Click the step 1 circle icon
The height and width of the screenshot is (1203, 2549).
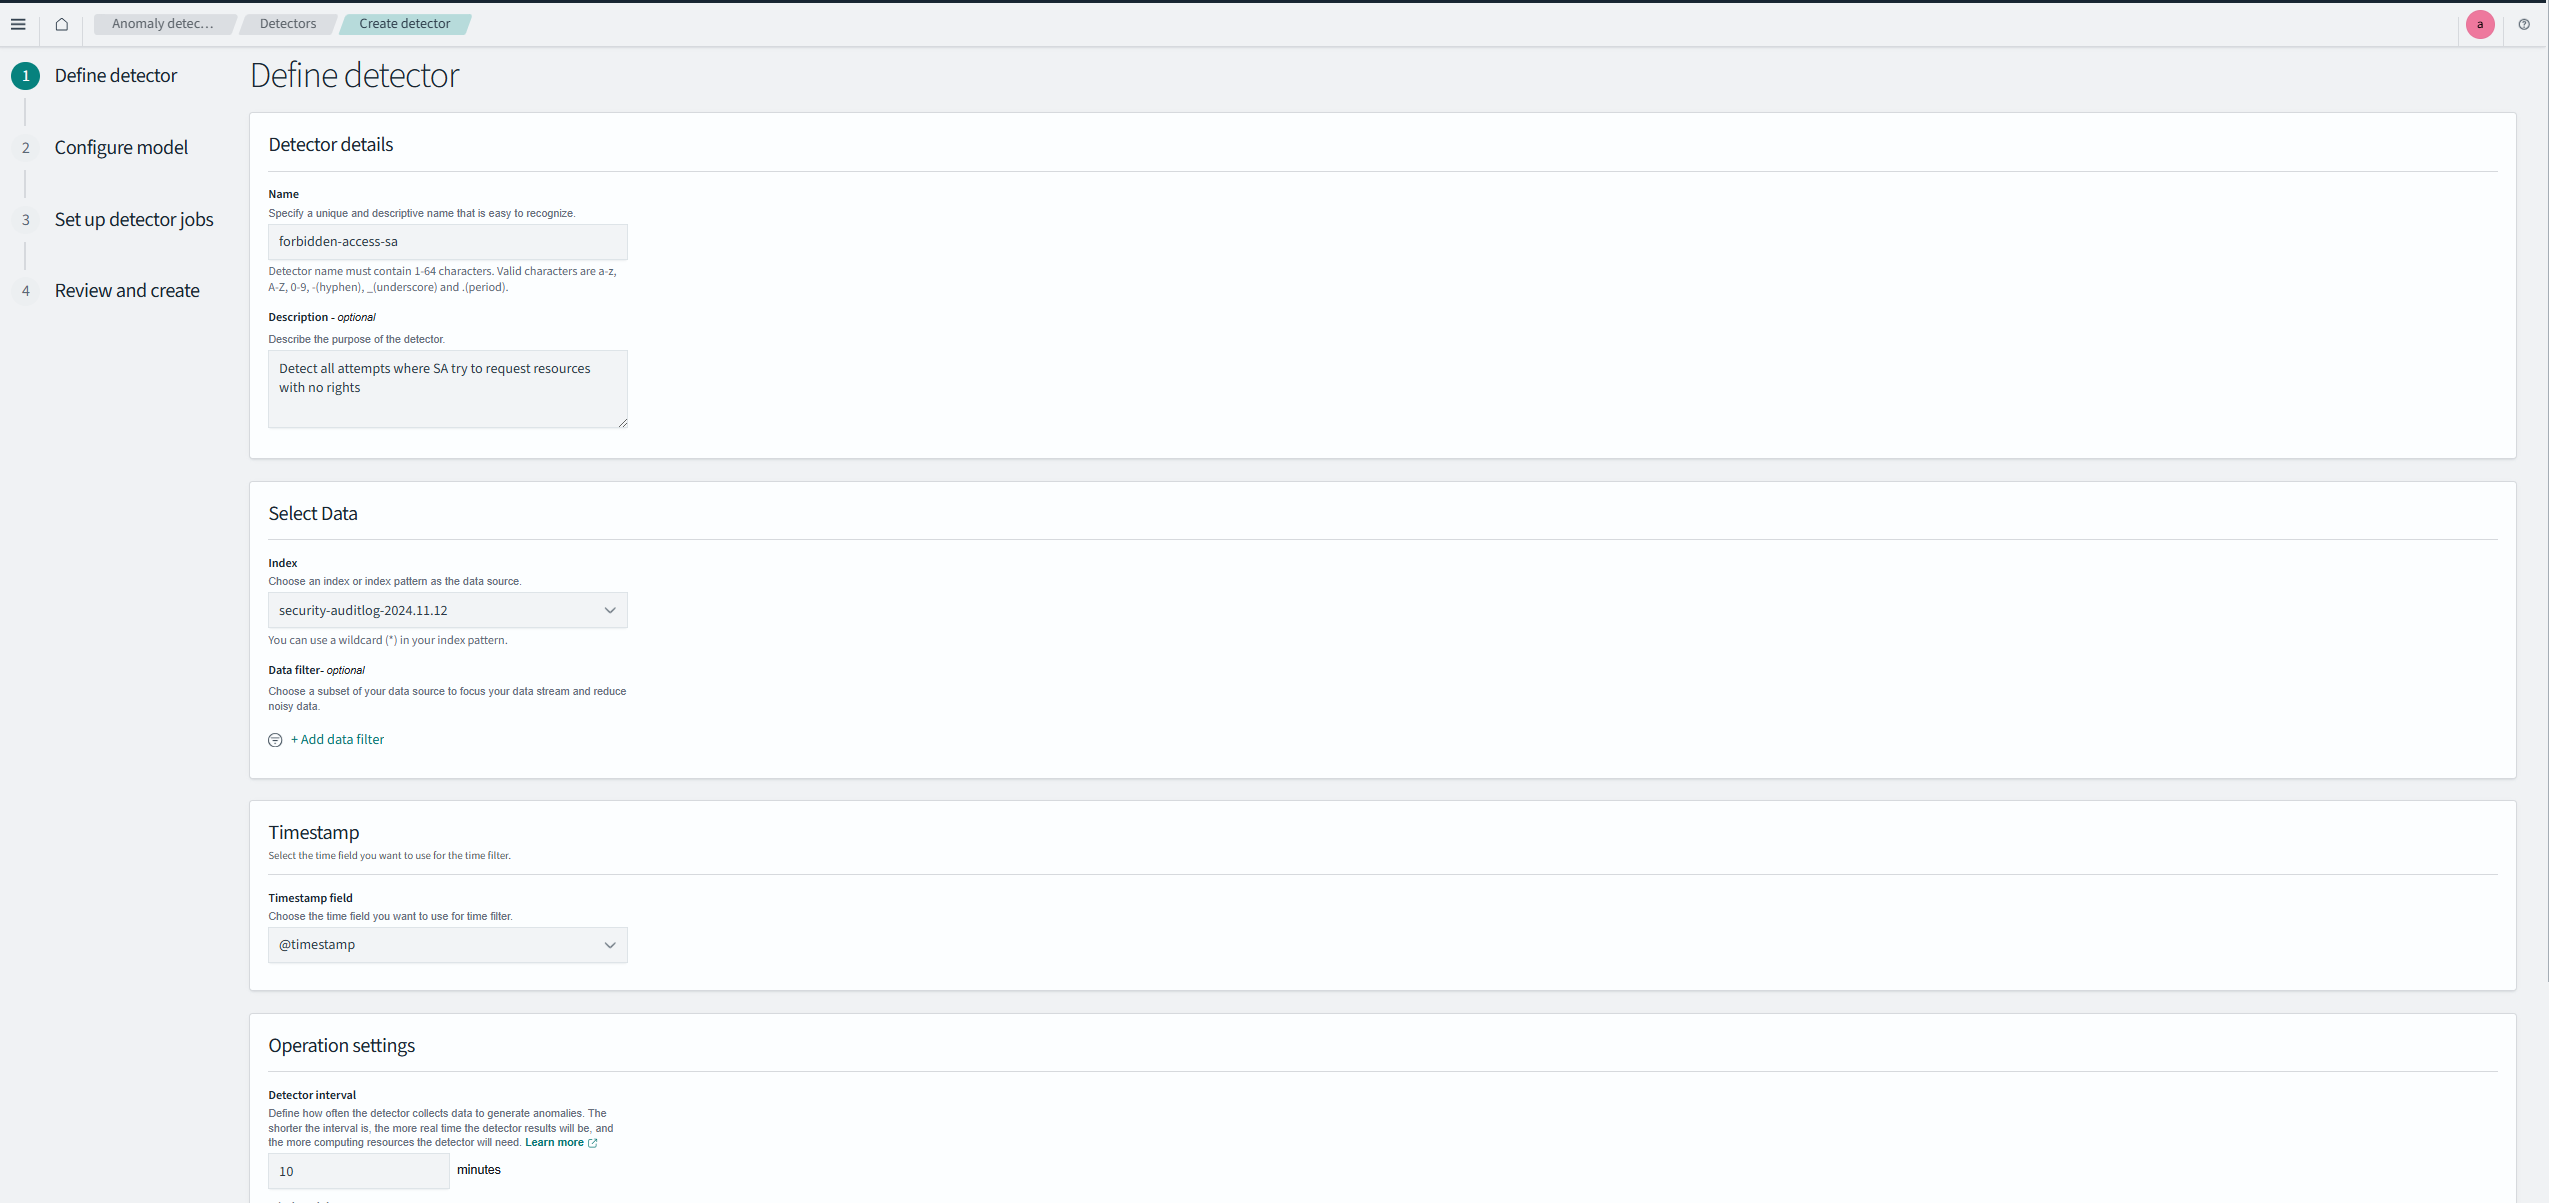(26, 76)
